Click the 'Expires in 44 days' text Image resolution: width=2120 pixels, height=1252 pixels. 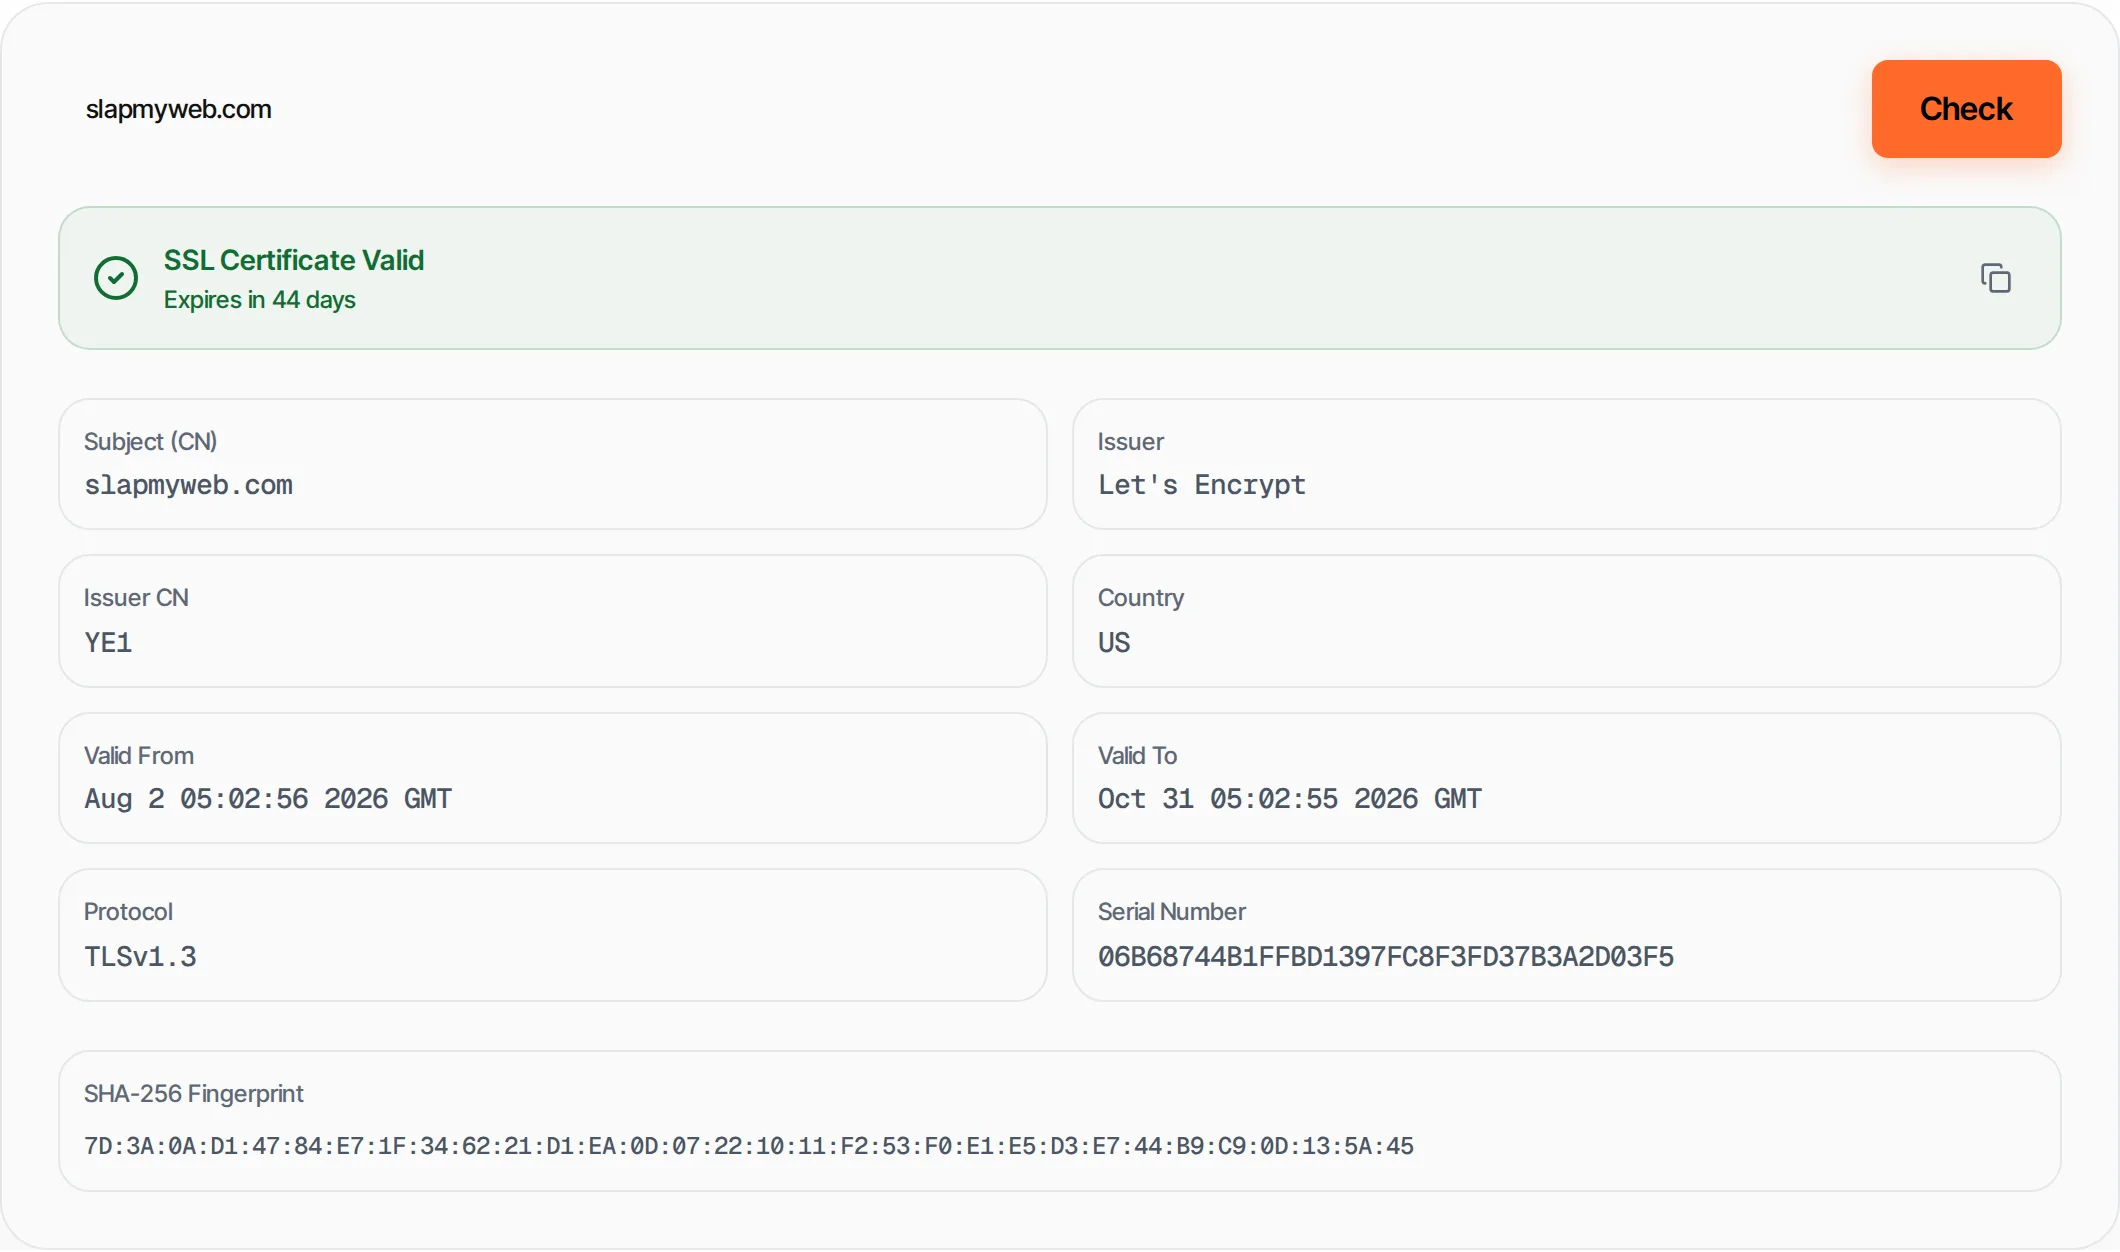pyautogui.click(x=260, y=300)
